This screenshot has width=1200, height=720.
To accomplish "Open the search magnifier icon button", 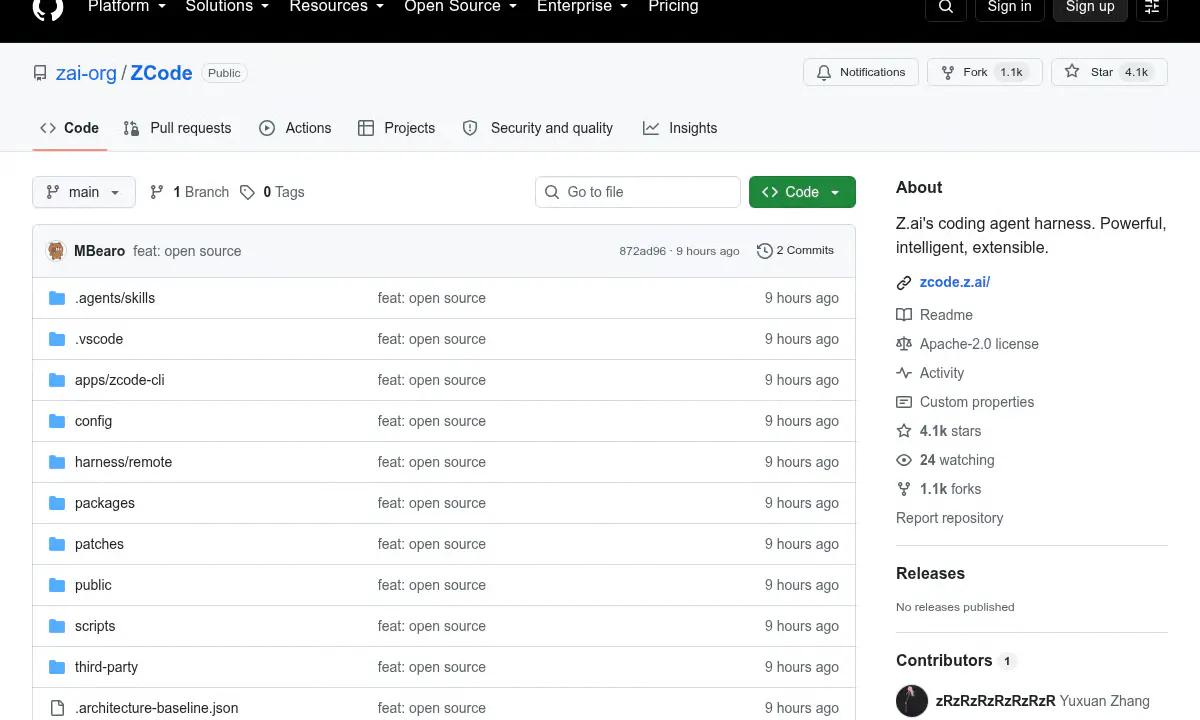I will point(946,7).
